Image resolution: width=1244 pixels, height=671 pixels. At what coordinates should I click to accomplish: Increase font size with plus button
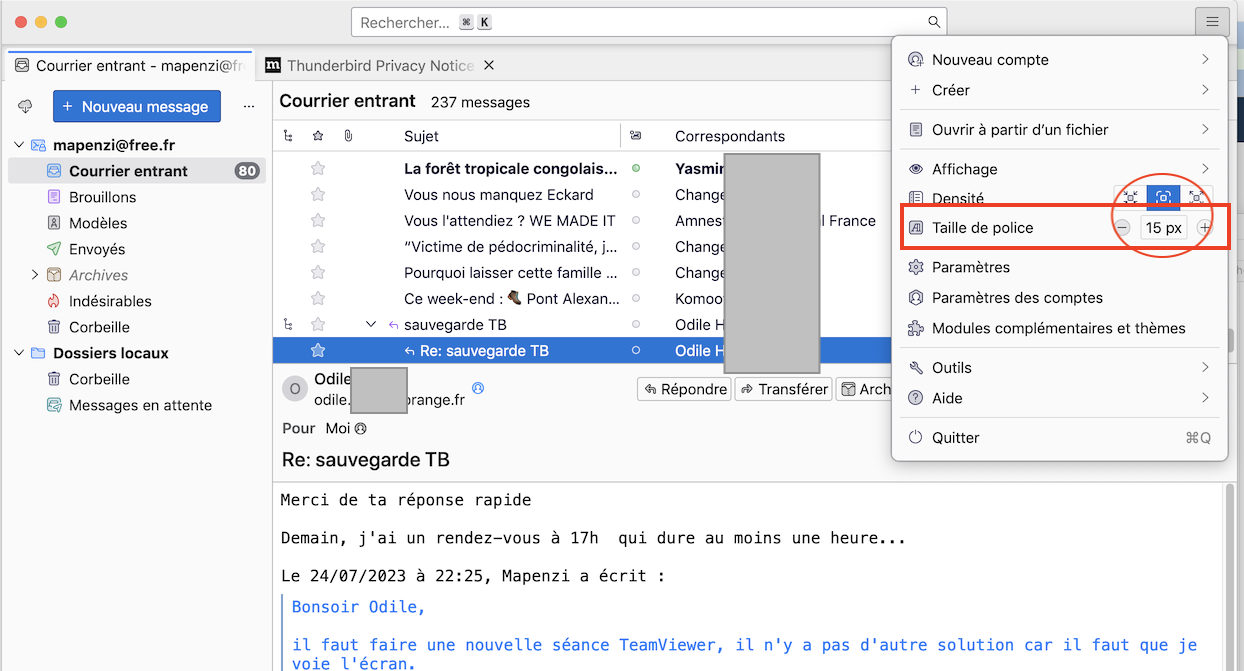pos(1205,228)
